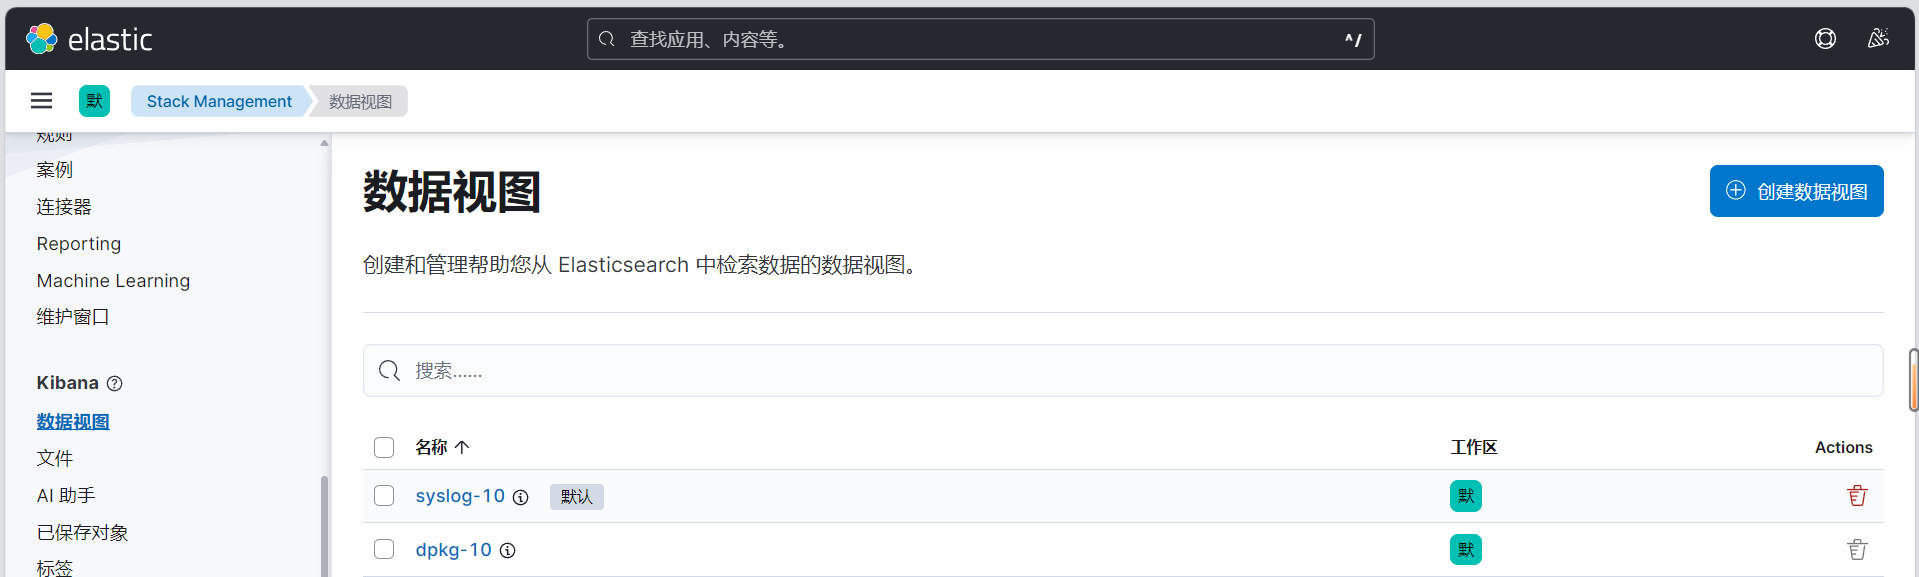Click the Elastic logo
1919x577 pixels.
point(89,39)
